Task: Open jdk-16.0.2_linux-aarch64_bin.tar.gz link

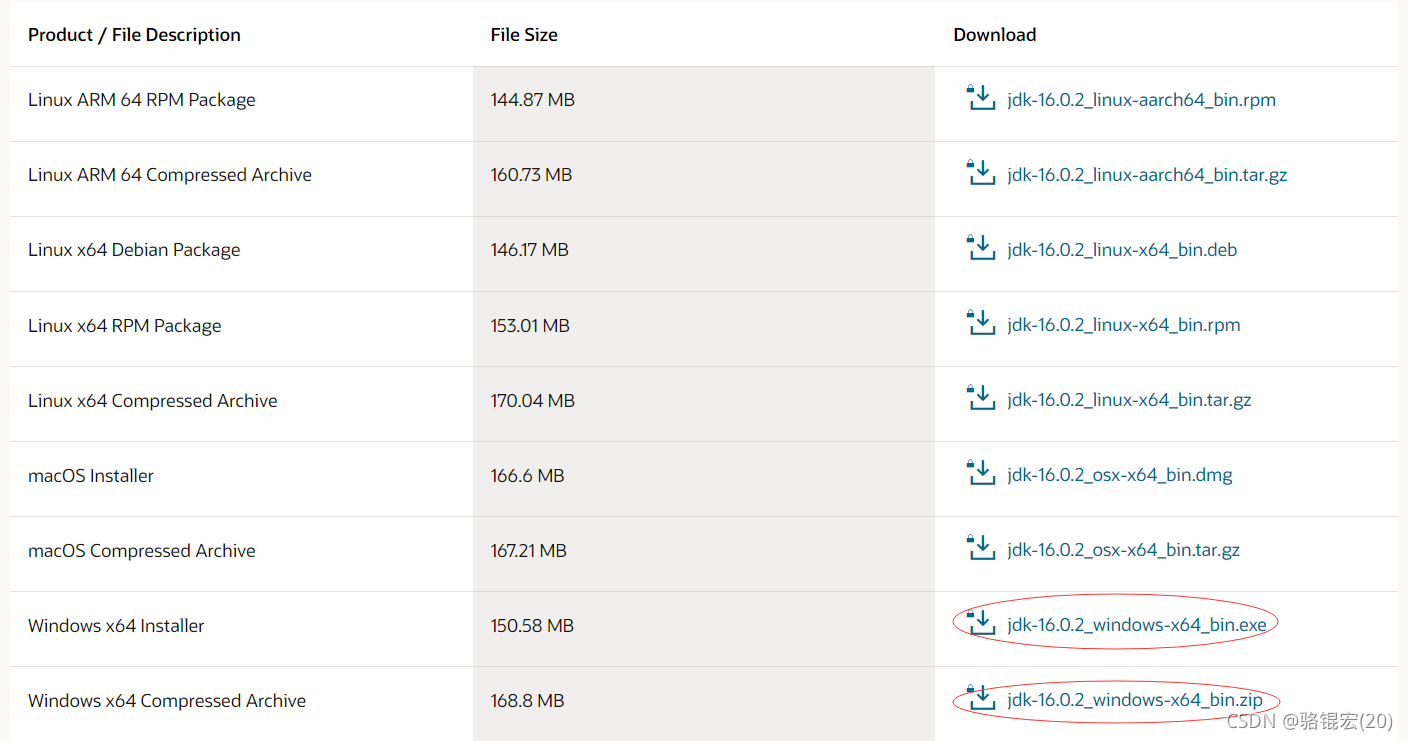Action: point(1147,175)
